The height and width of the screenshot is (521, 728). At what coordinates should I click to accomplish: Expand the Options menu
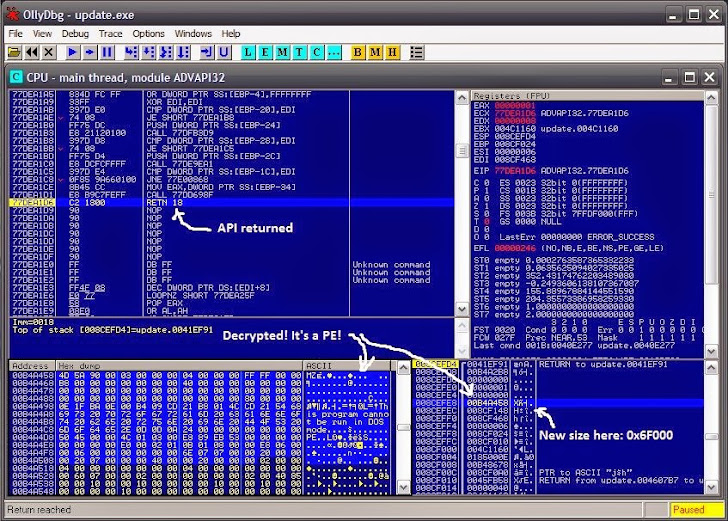[x=148, y=34]
